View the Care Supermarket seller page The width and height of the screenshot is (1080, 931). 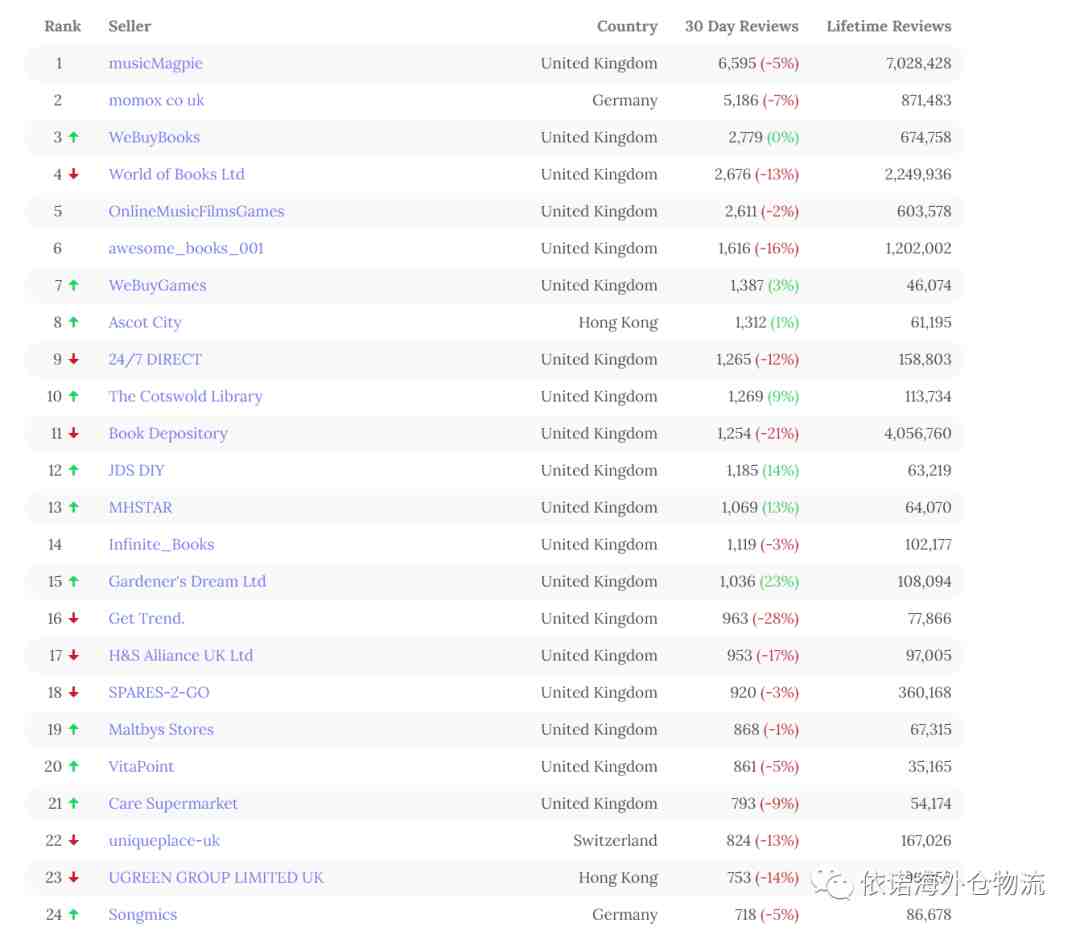173,804
